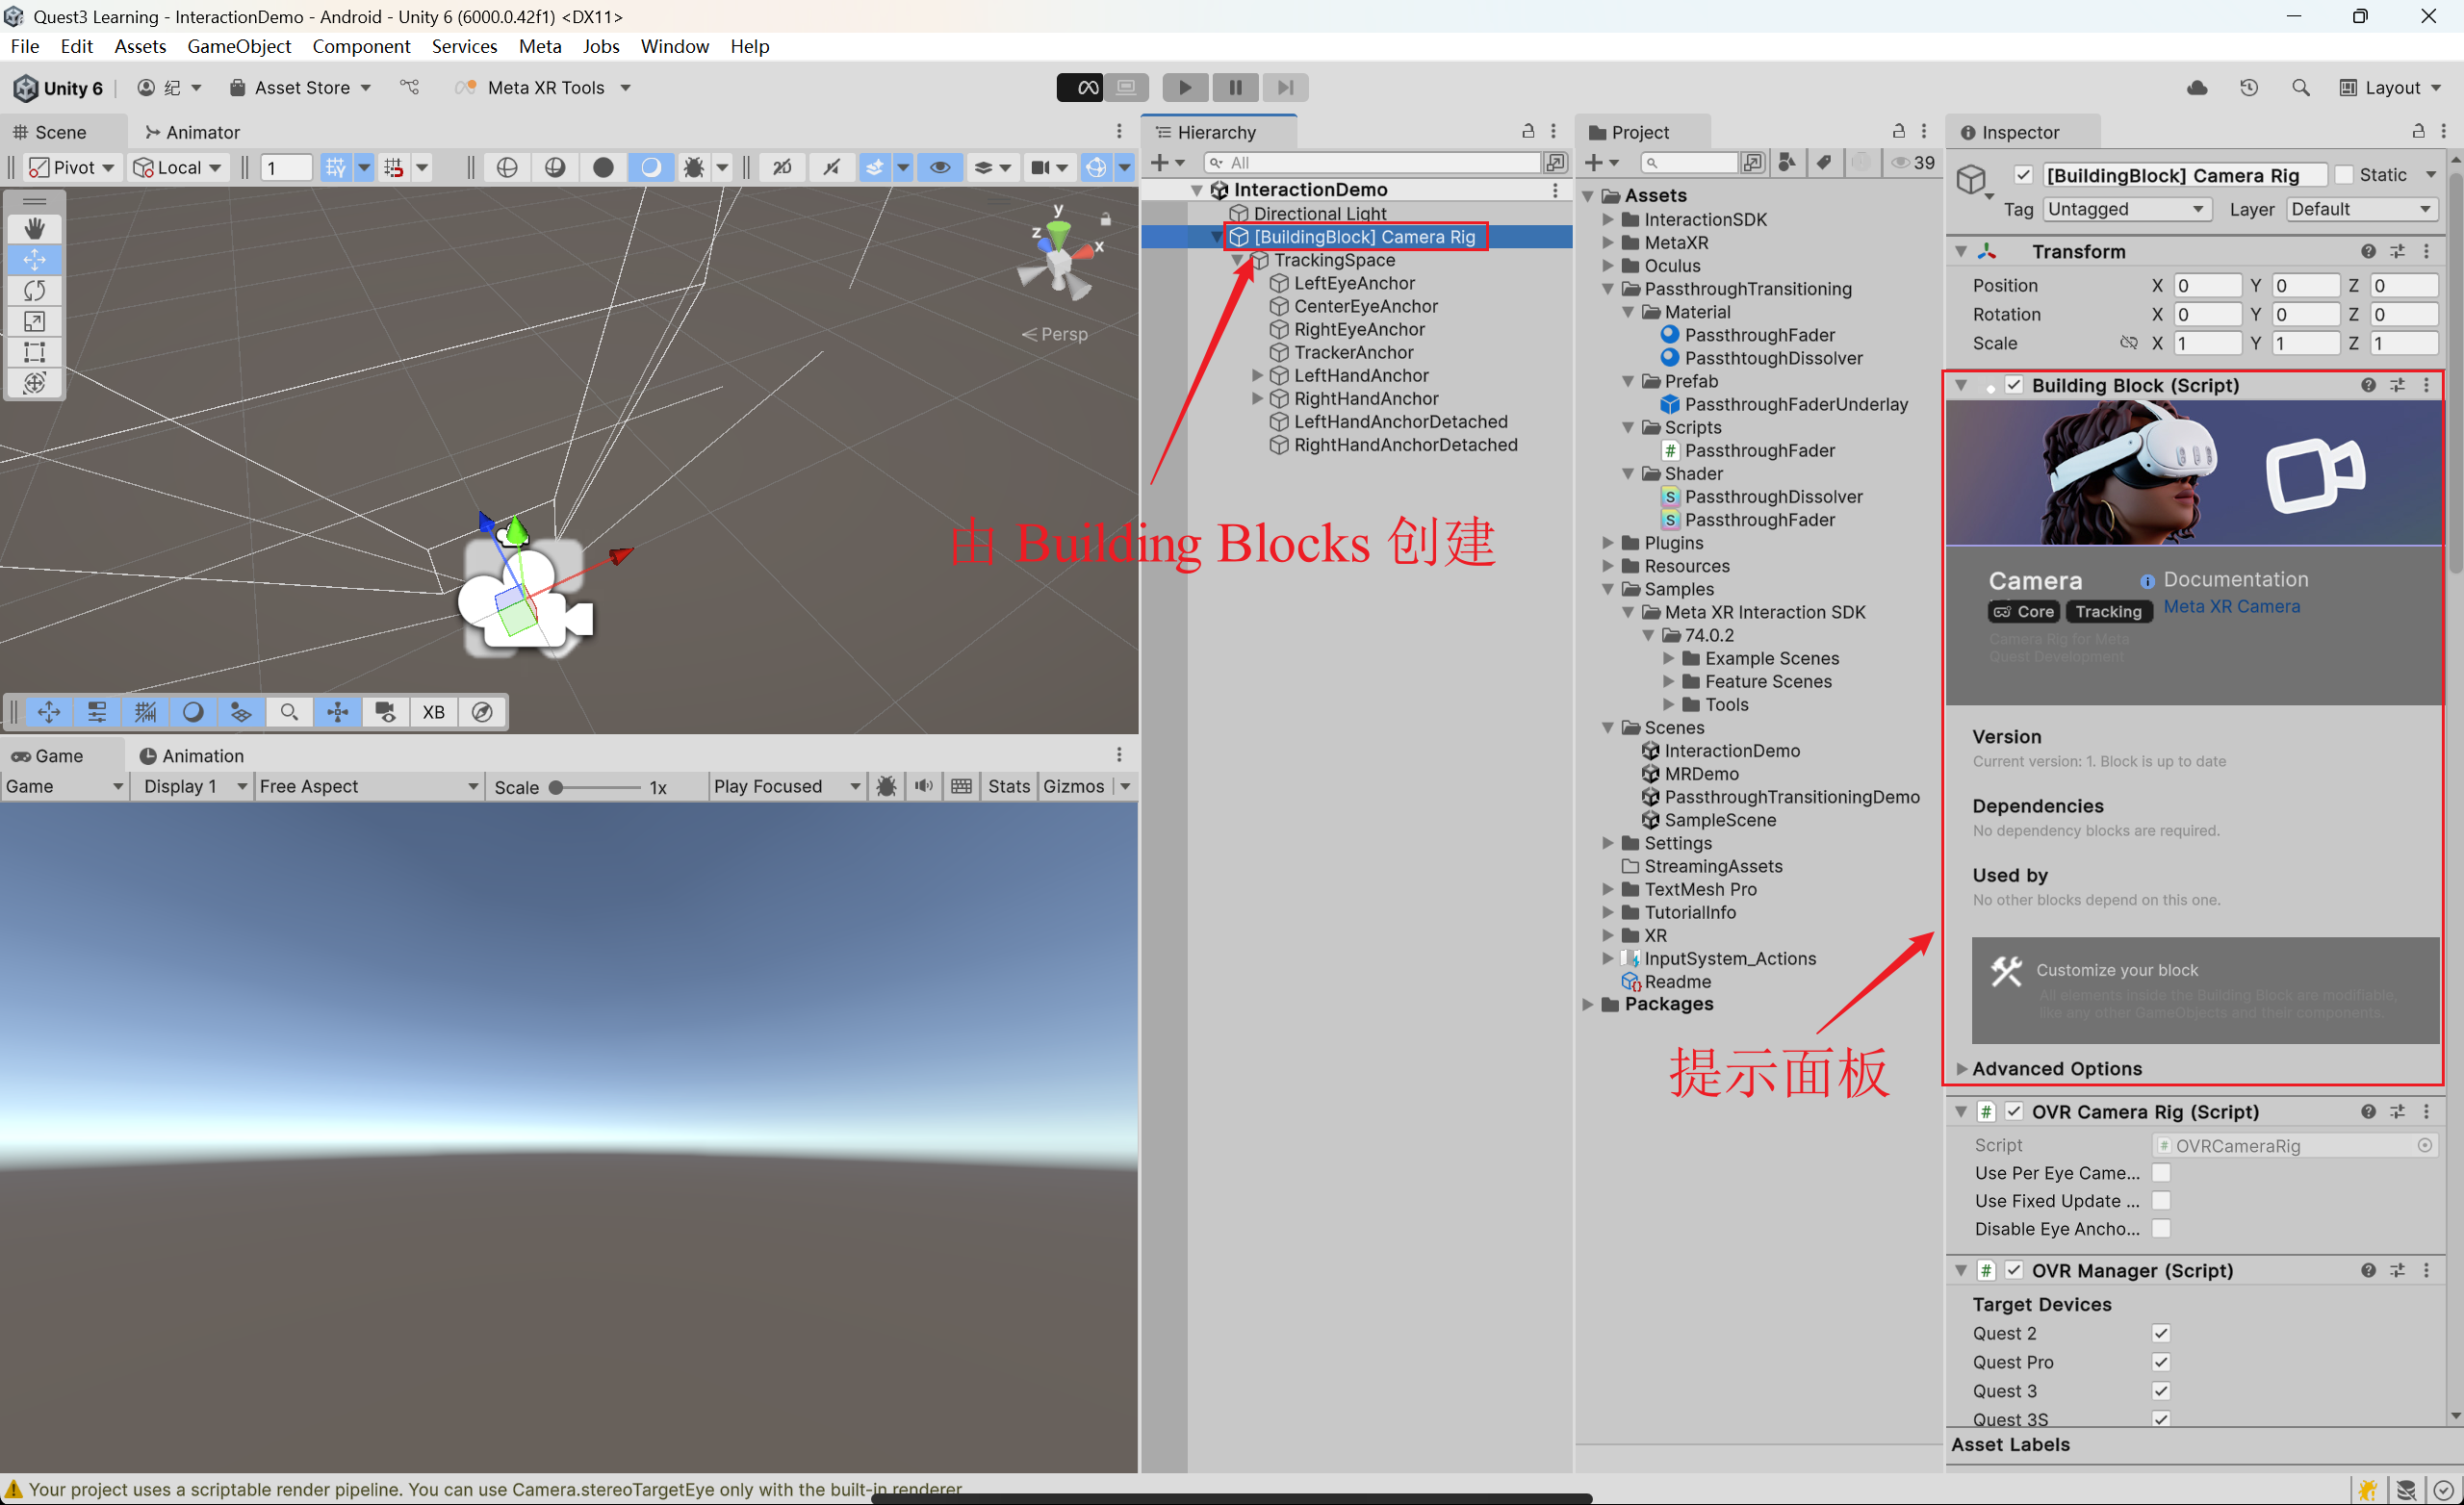Toggle hidden packages visibility count 39

[1913, 162]
